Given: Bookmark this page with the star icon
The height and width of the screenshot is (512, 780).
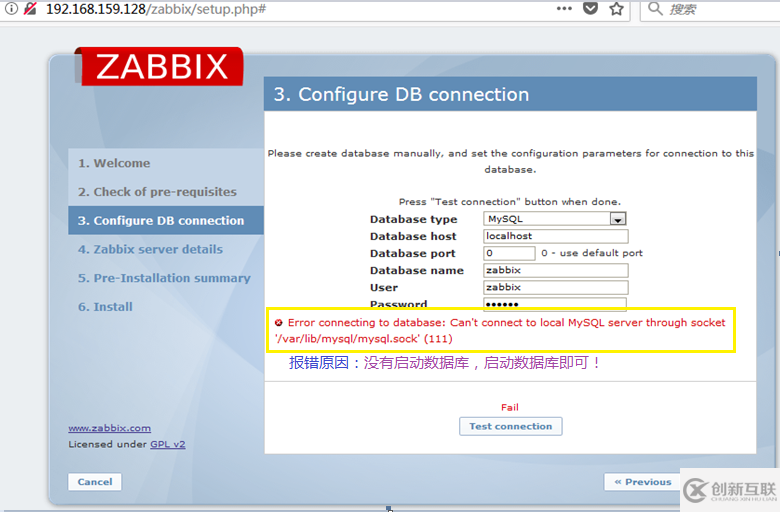Looking at the screenshot, I should (x=616, y=8).
